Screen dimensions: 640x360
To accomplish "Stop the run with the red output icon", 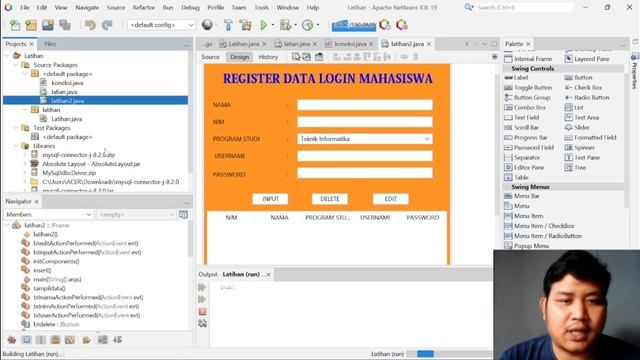I will tap(202, 312).
